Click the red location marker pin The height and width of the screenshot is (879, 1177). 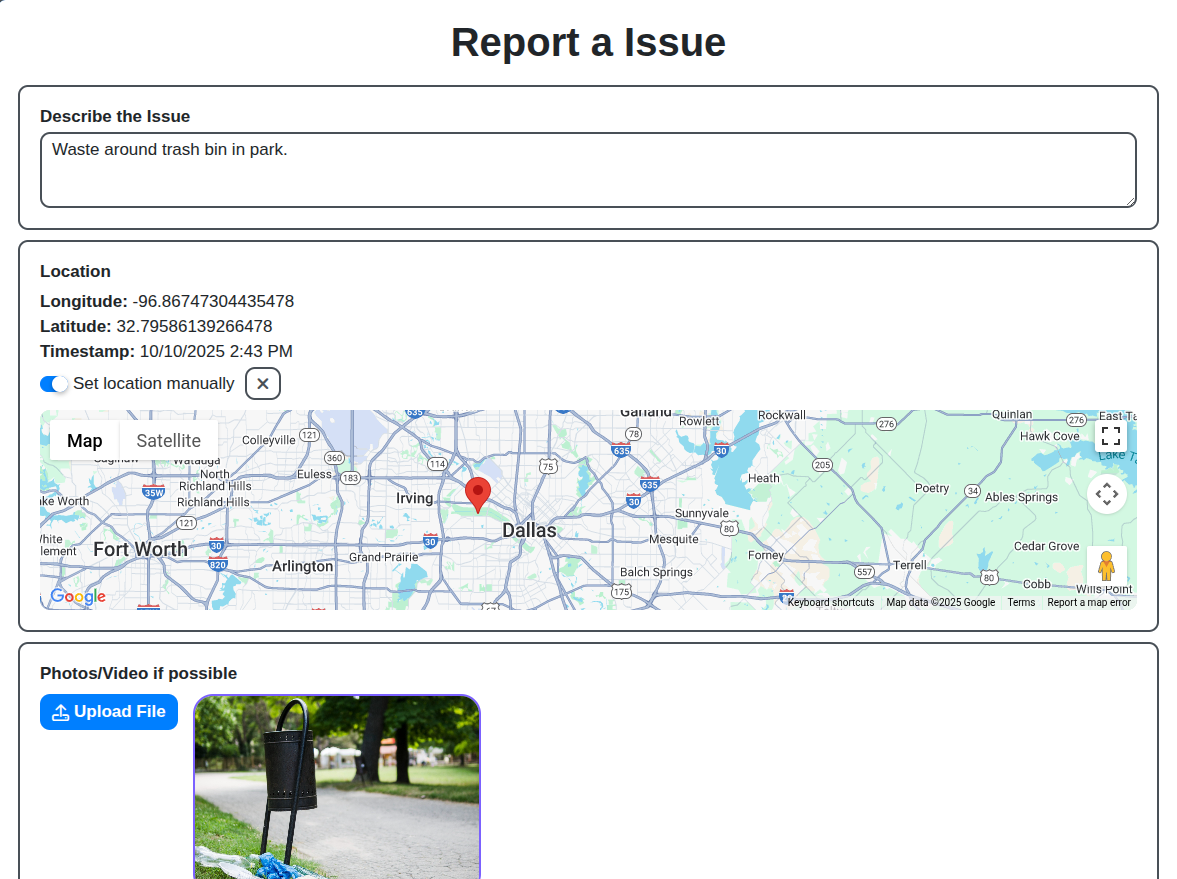[478, 493]
